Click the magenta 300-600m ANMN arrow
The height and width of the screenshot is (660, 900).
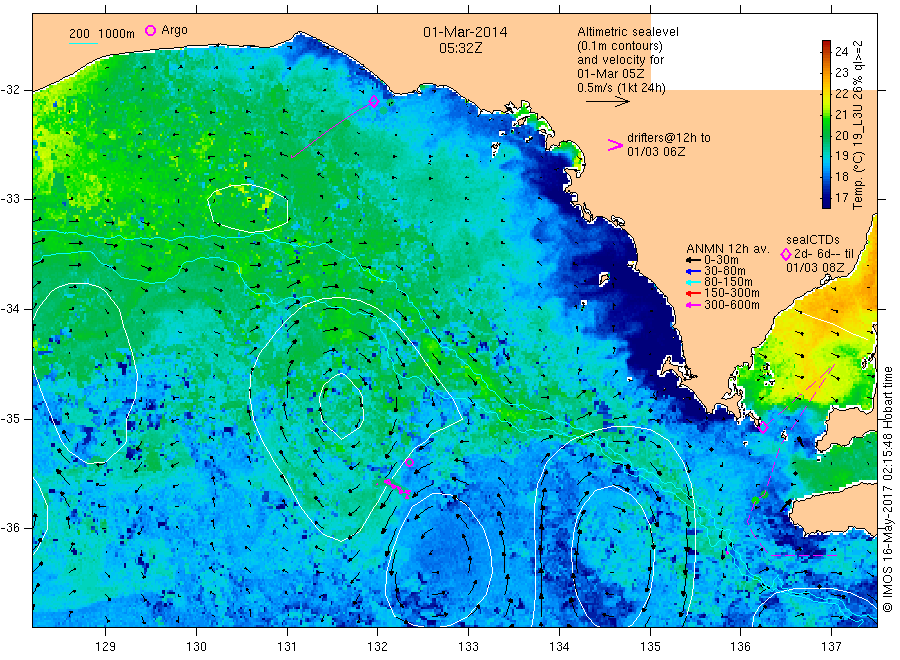pos(693,305)
